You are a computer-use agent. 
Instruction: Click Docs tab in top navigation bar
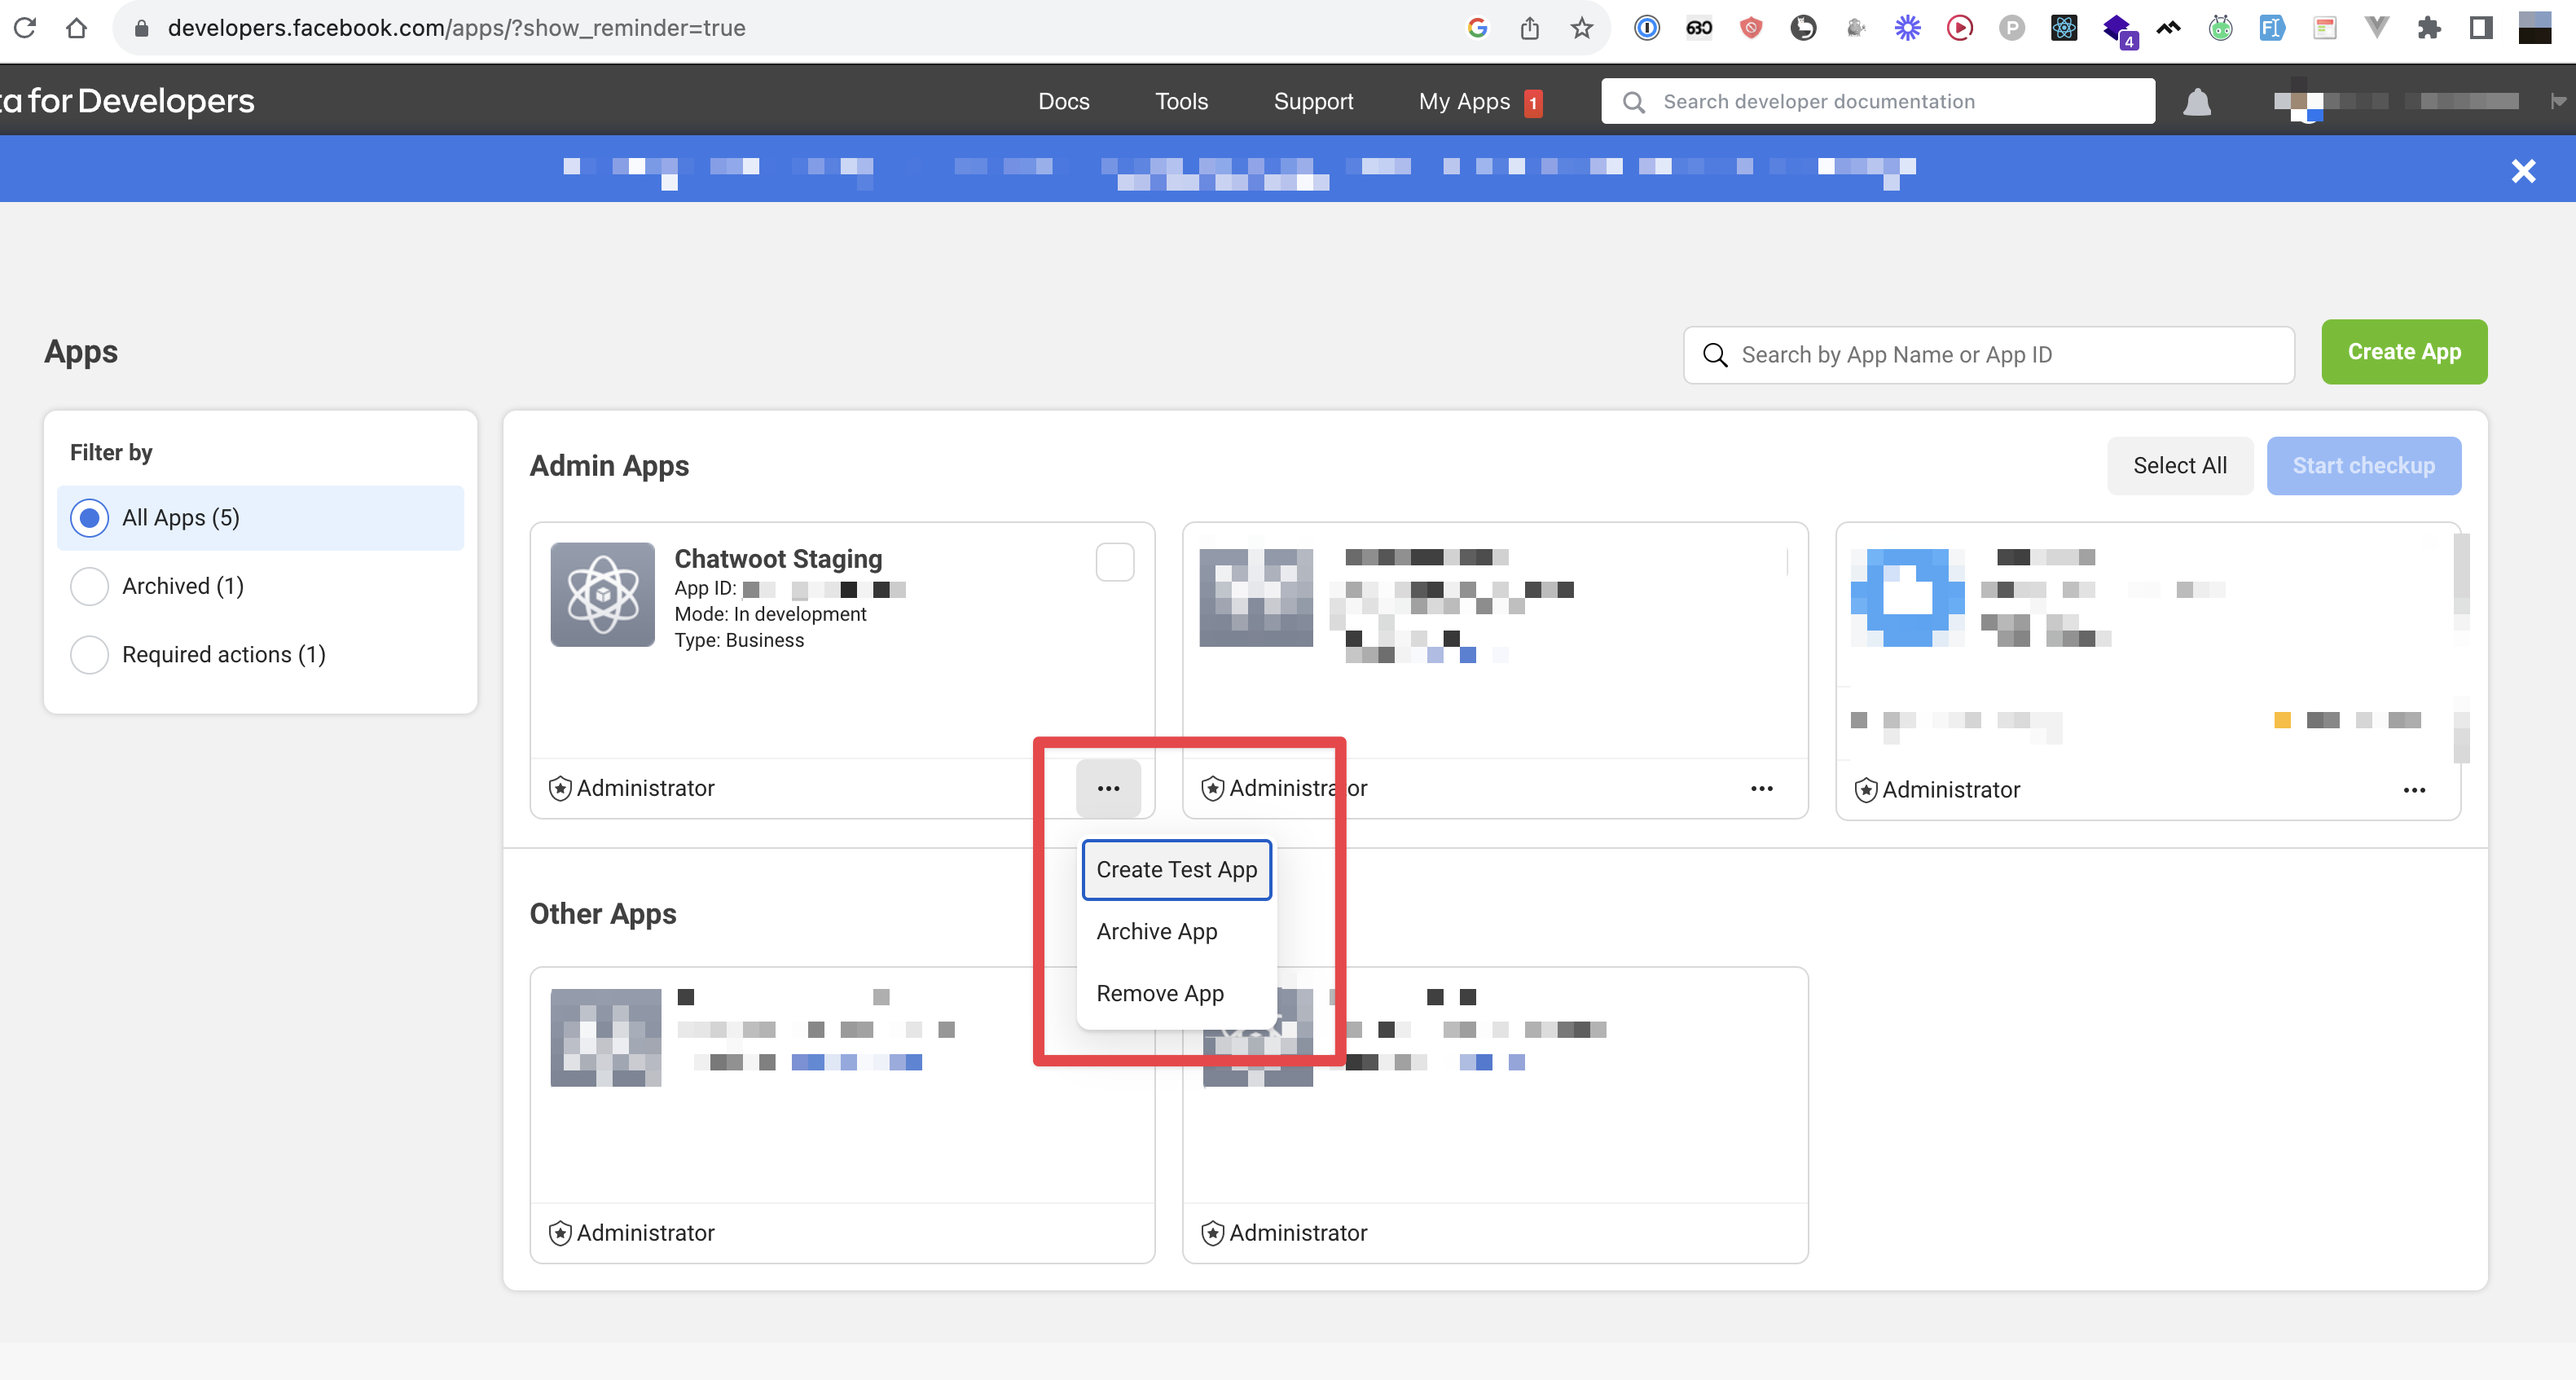pos(1062,100)
